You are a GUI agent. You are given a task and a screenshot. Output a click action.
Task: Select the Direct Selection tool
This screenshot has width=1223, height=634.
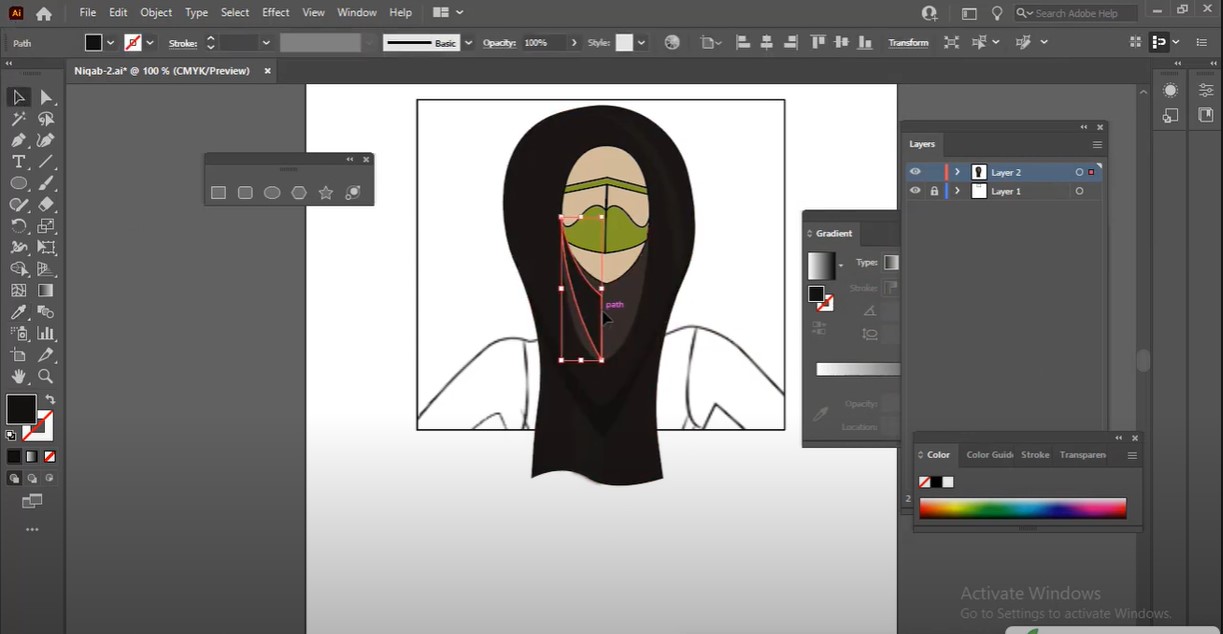point(46,97)
